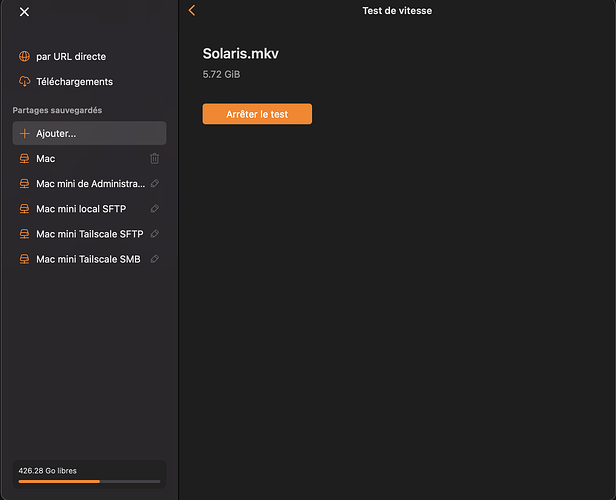Stop the speed test with Arrêter le test

tap(257, 114)
